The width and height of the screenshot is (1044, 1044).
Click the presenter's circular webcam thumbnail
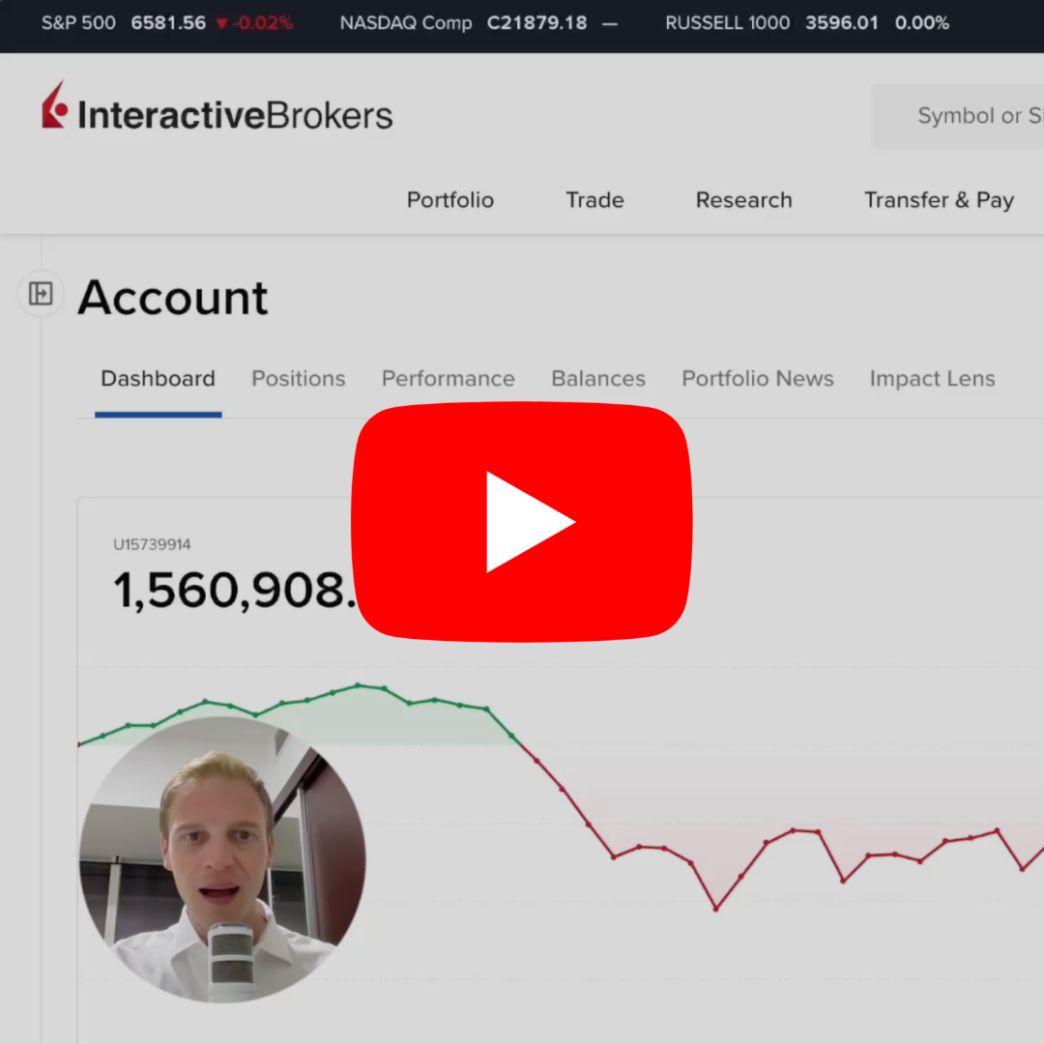click(x=222, y=860)
